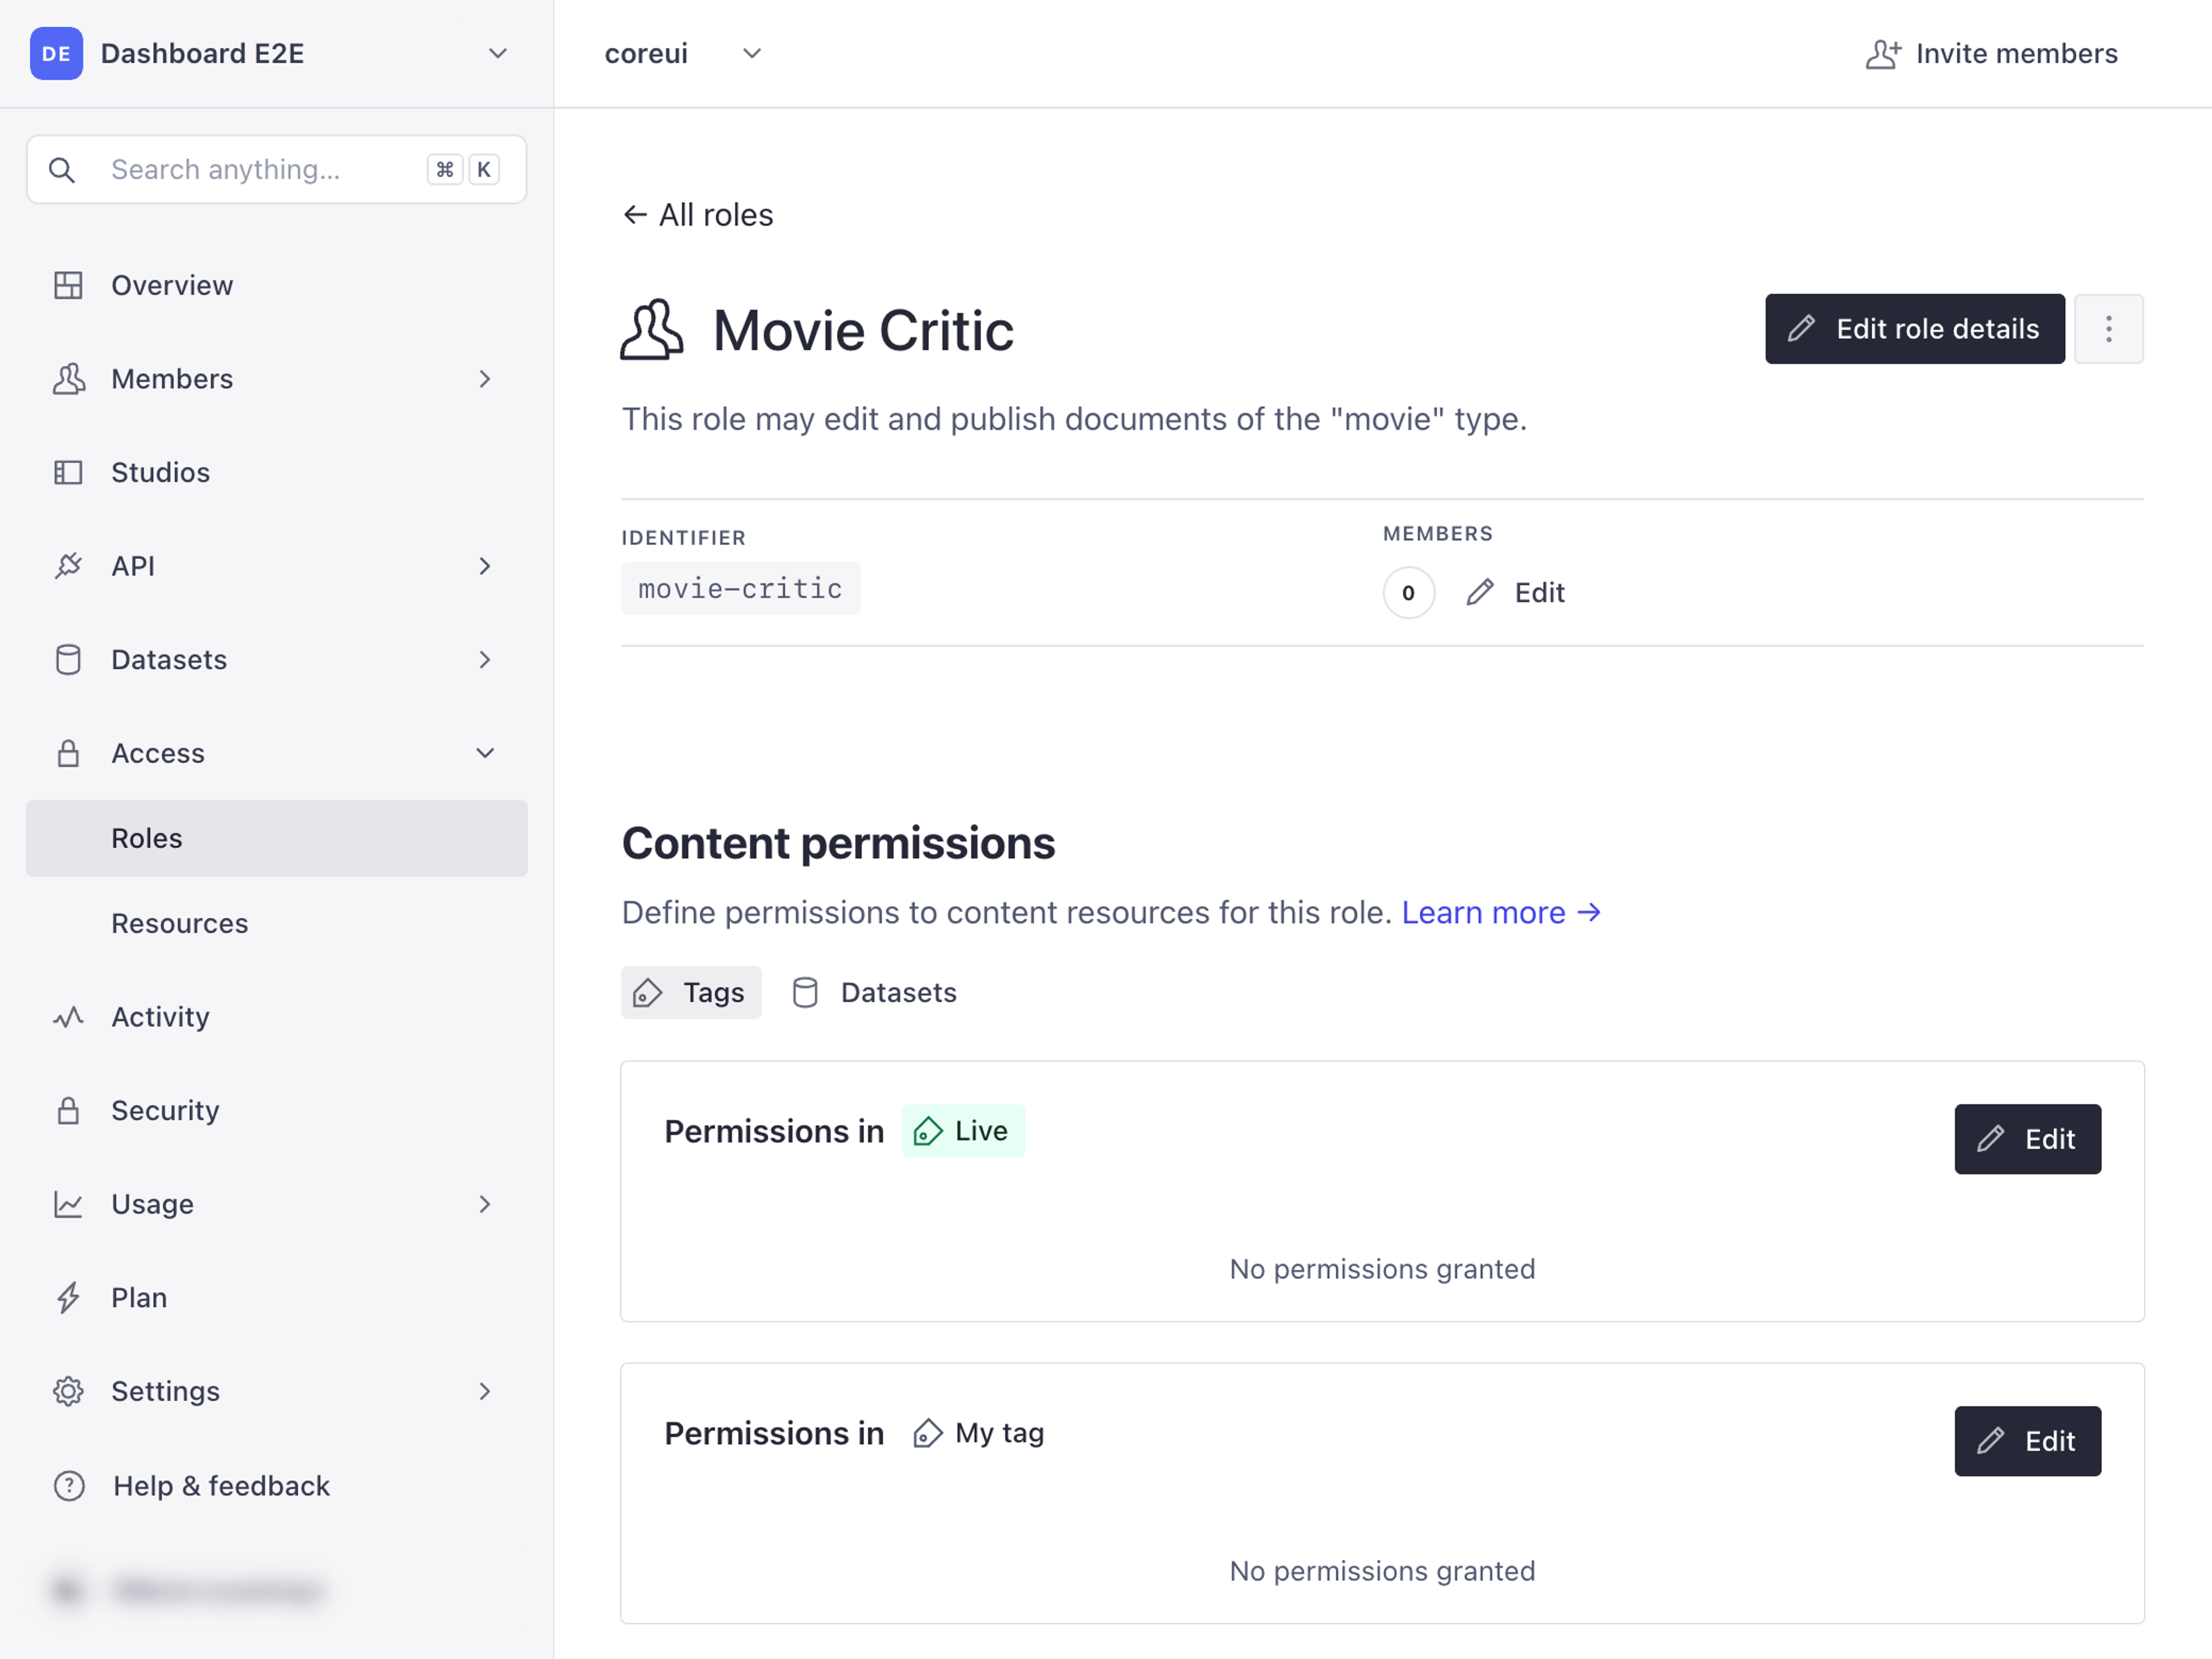Edit the role members
The image size is (2212, 1659).
pos(1515,593)
